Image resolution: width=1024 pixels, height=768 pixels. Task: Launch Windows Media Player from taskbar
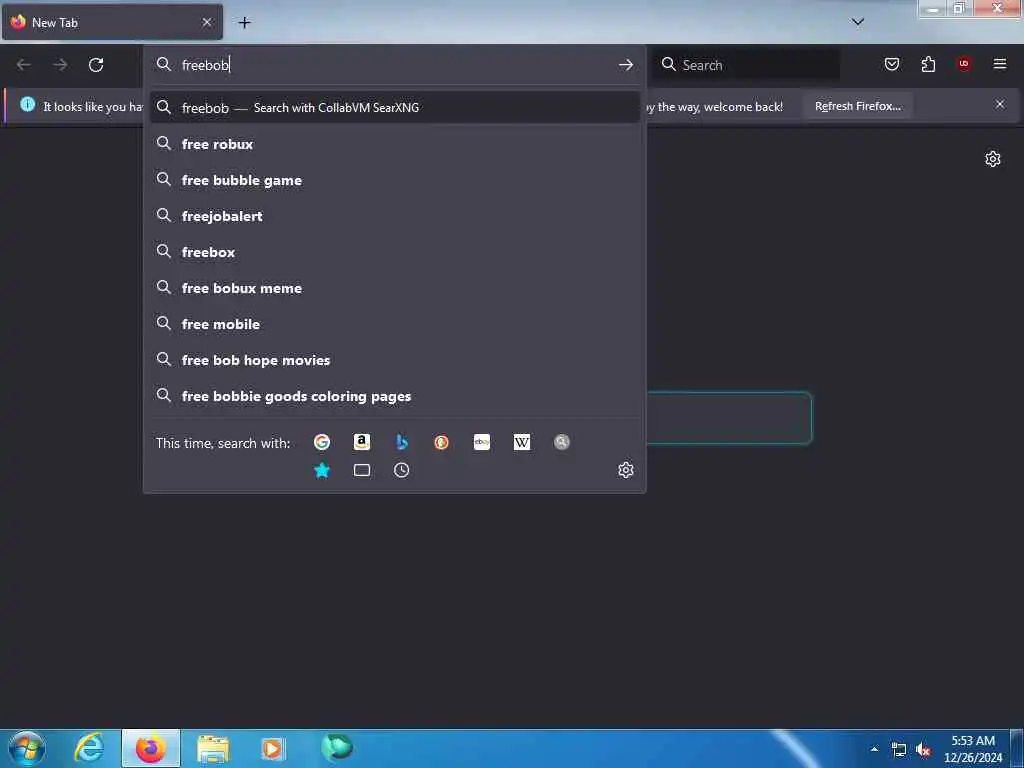(273, 748)
